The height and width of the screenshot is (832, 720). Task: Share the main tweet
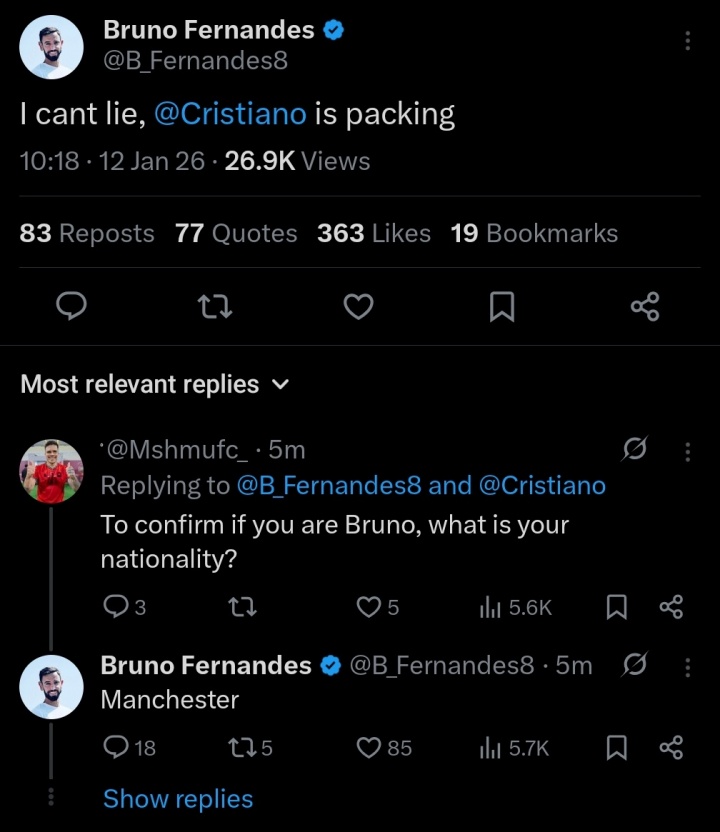pyautogui.click(x=645, y=307)
